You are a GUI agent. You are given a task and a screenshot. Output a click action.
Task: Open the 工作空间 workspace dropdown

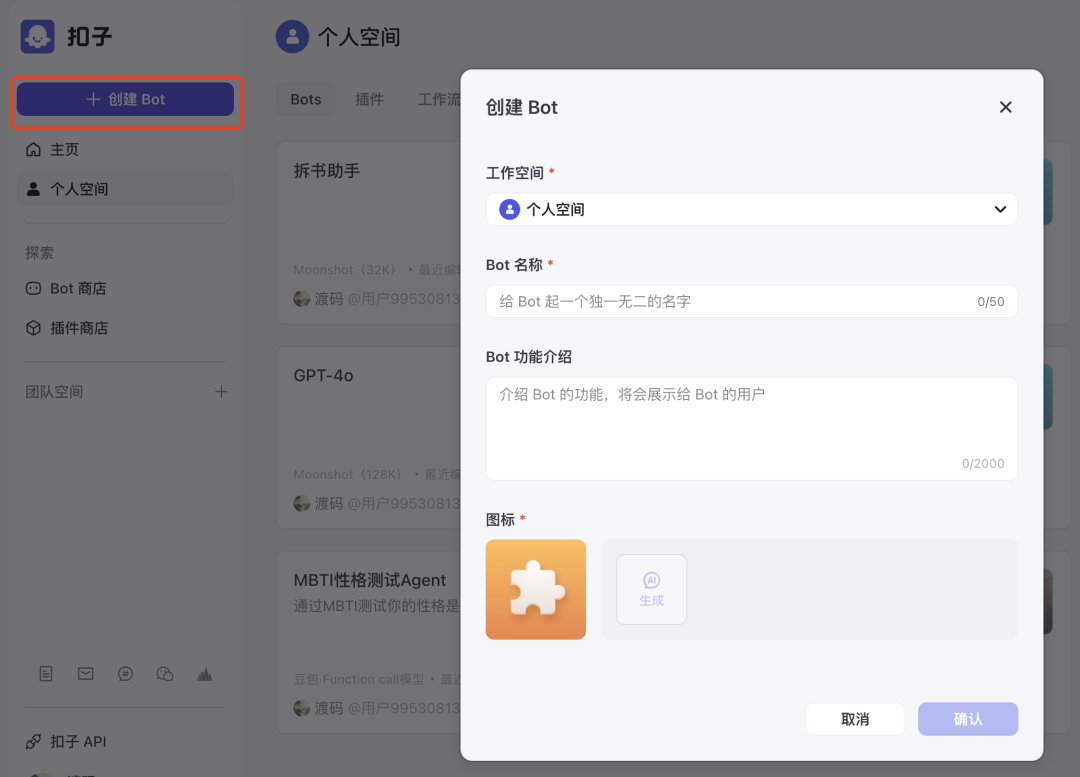[751, 209]
